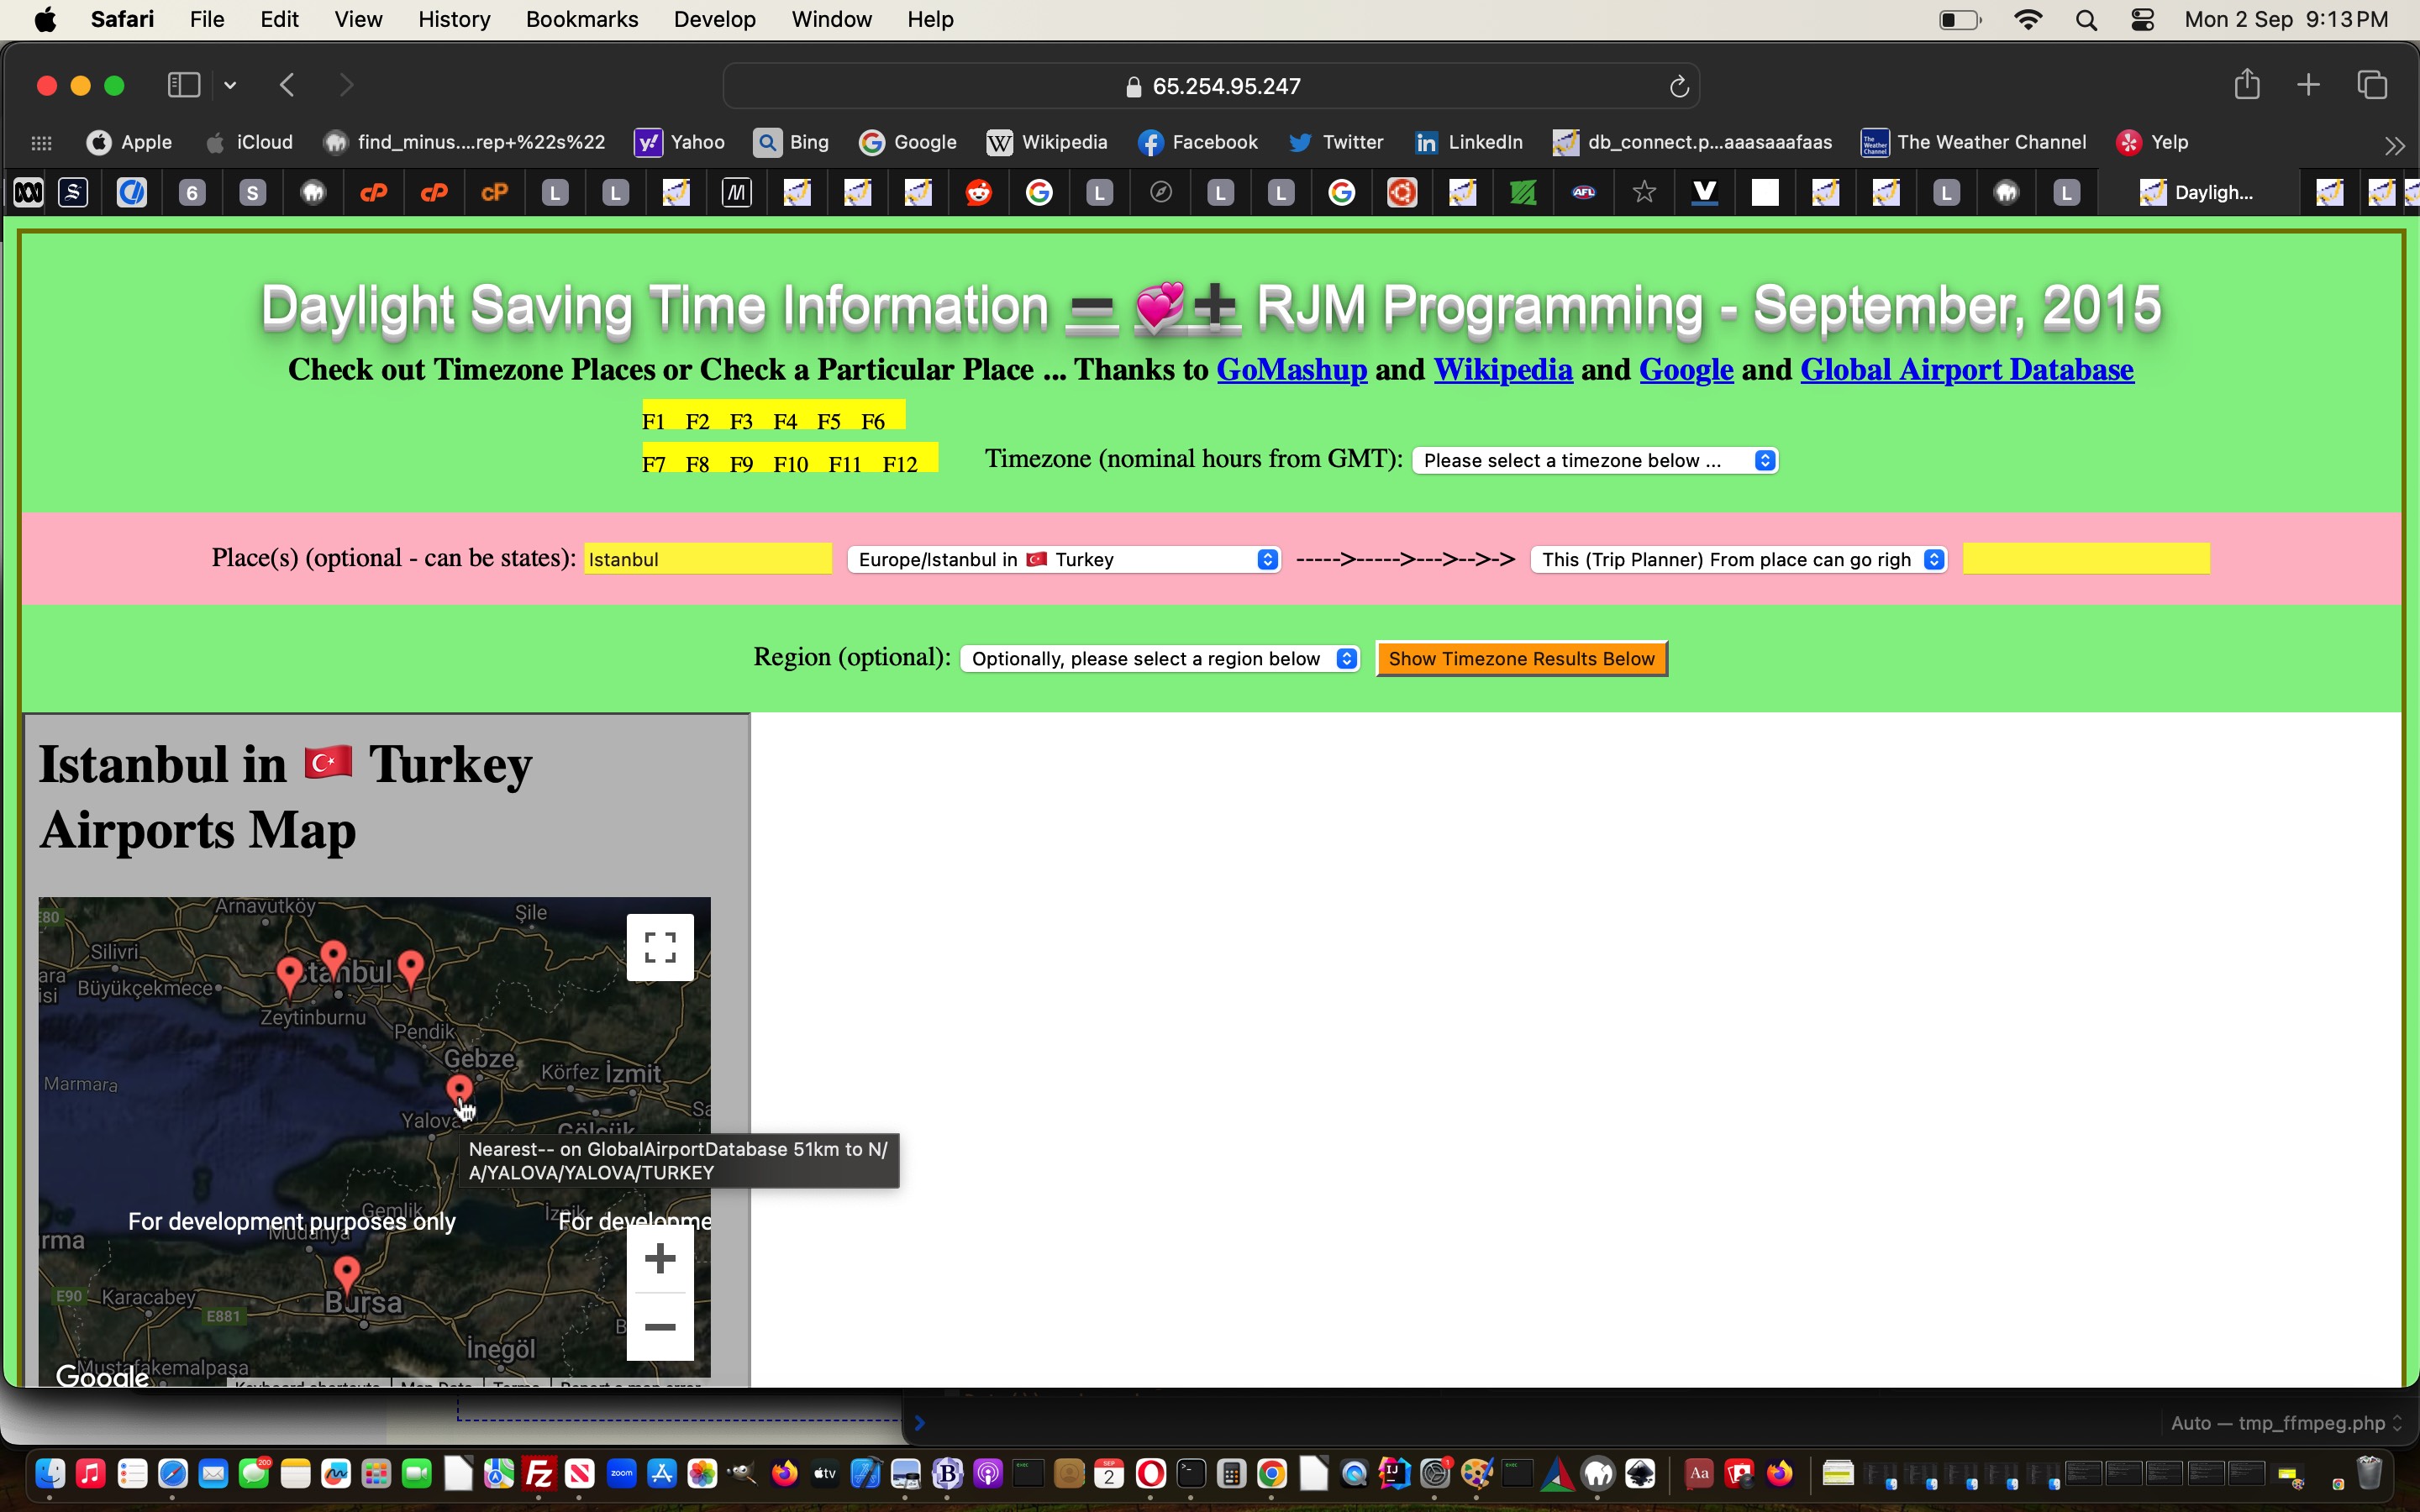Open the Yahoo bookmark
Image resolution: width=2420 pixels, height=1512 pixels.
(679, 143)
